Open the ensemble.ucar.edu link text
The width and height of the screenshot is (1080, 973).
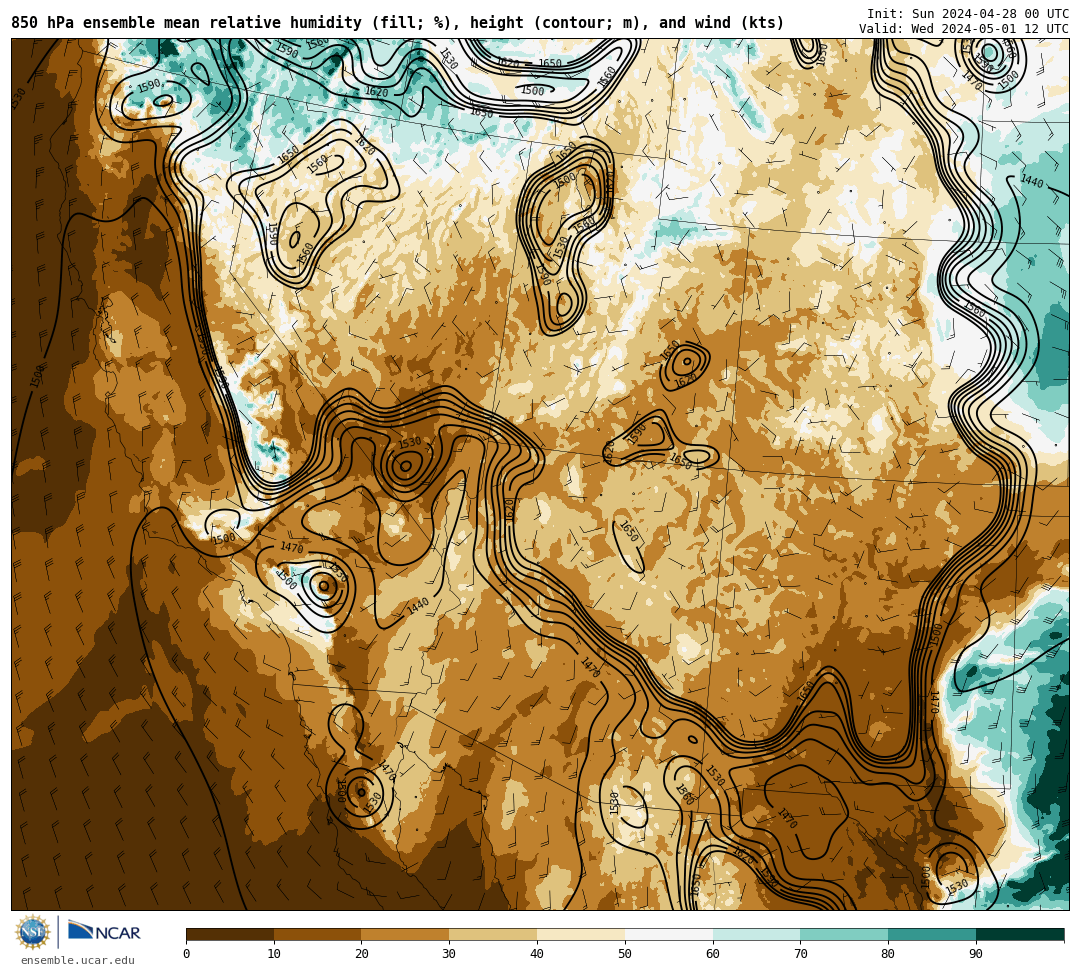click(78, 960)
